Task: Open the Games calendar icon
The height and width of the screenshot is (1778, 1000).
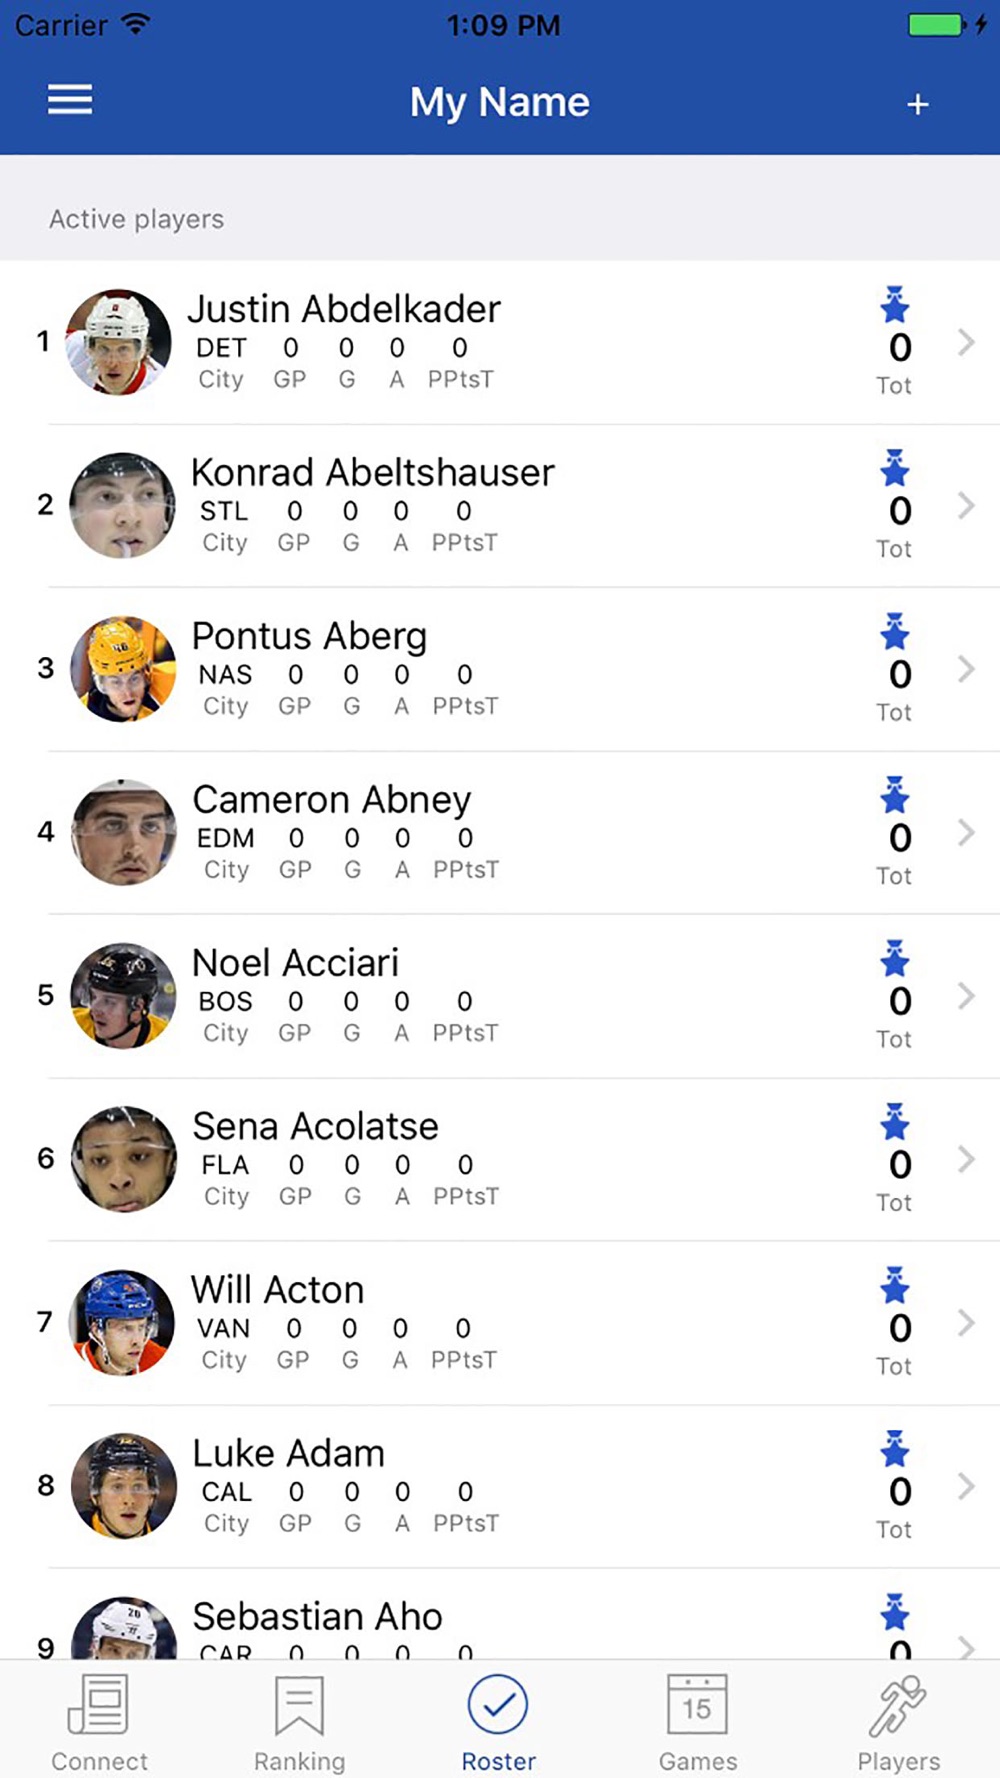Action: 697,1706
